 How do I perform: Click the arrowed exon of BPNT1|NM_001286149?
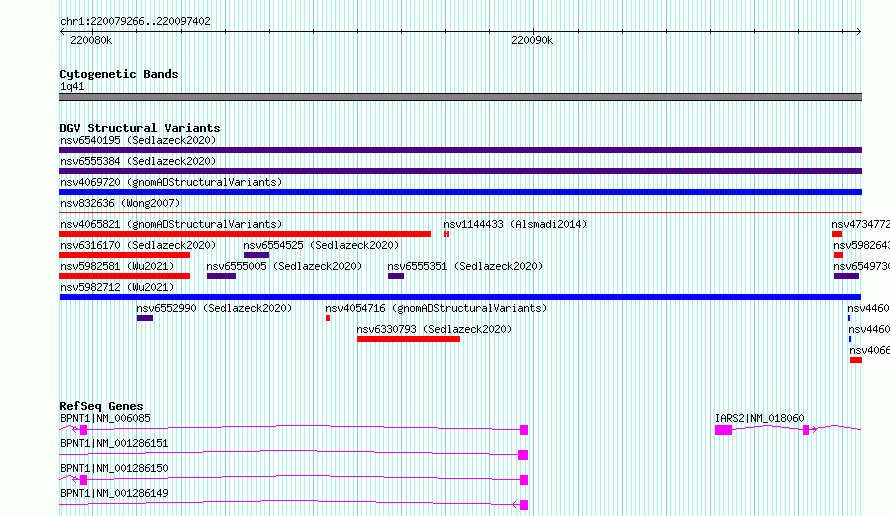click(524, 505)
